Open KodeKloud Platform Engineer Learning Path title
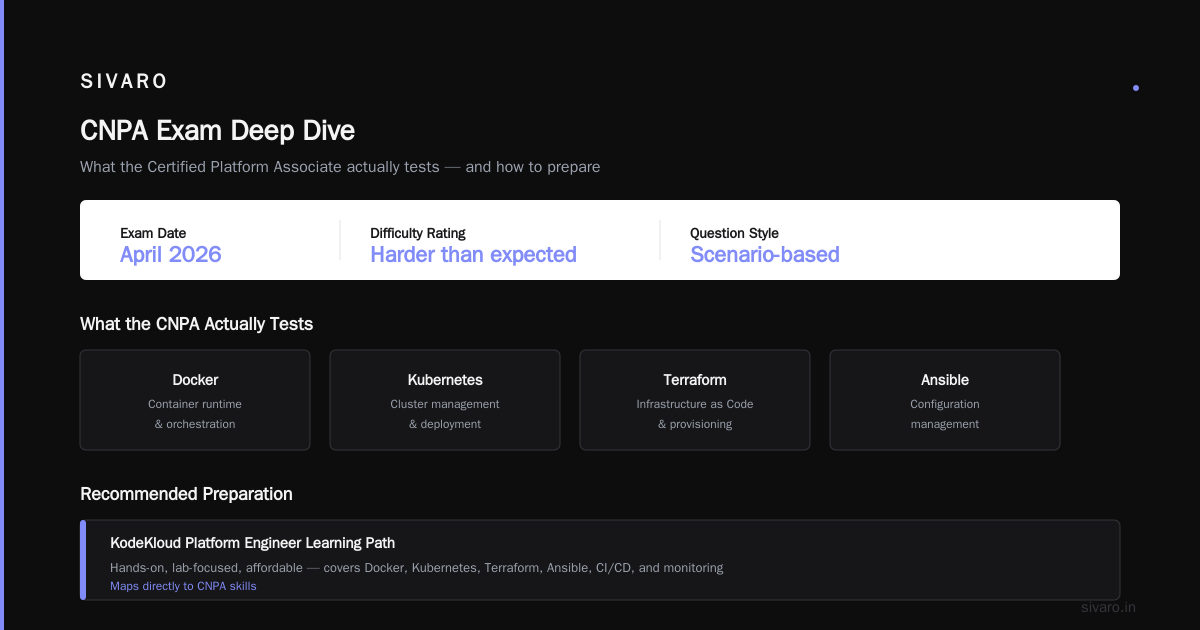The image size is (1200, 630). tap(252, 543)
